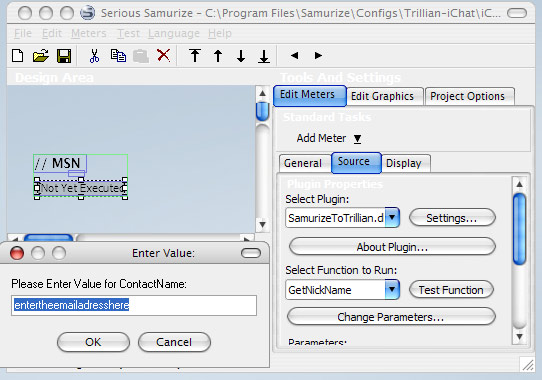This screenshot has width=542, height=380.
Task: Cut selection with the scissors icon
Action: pyautogui.click(x=94, y=56)
